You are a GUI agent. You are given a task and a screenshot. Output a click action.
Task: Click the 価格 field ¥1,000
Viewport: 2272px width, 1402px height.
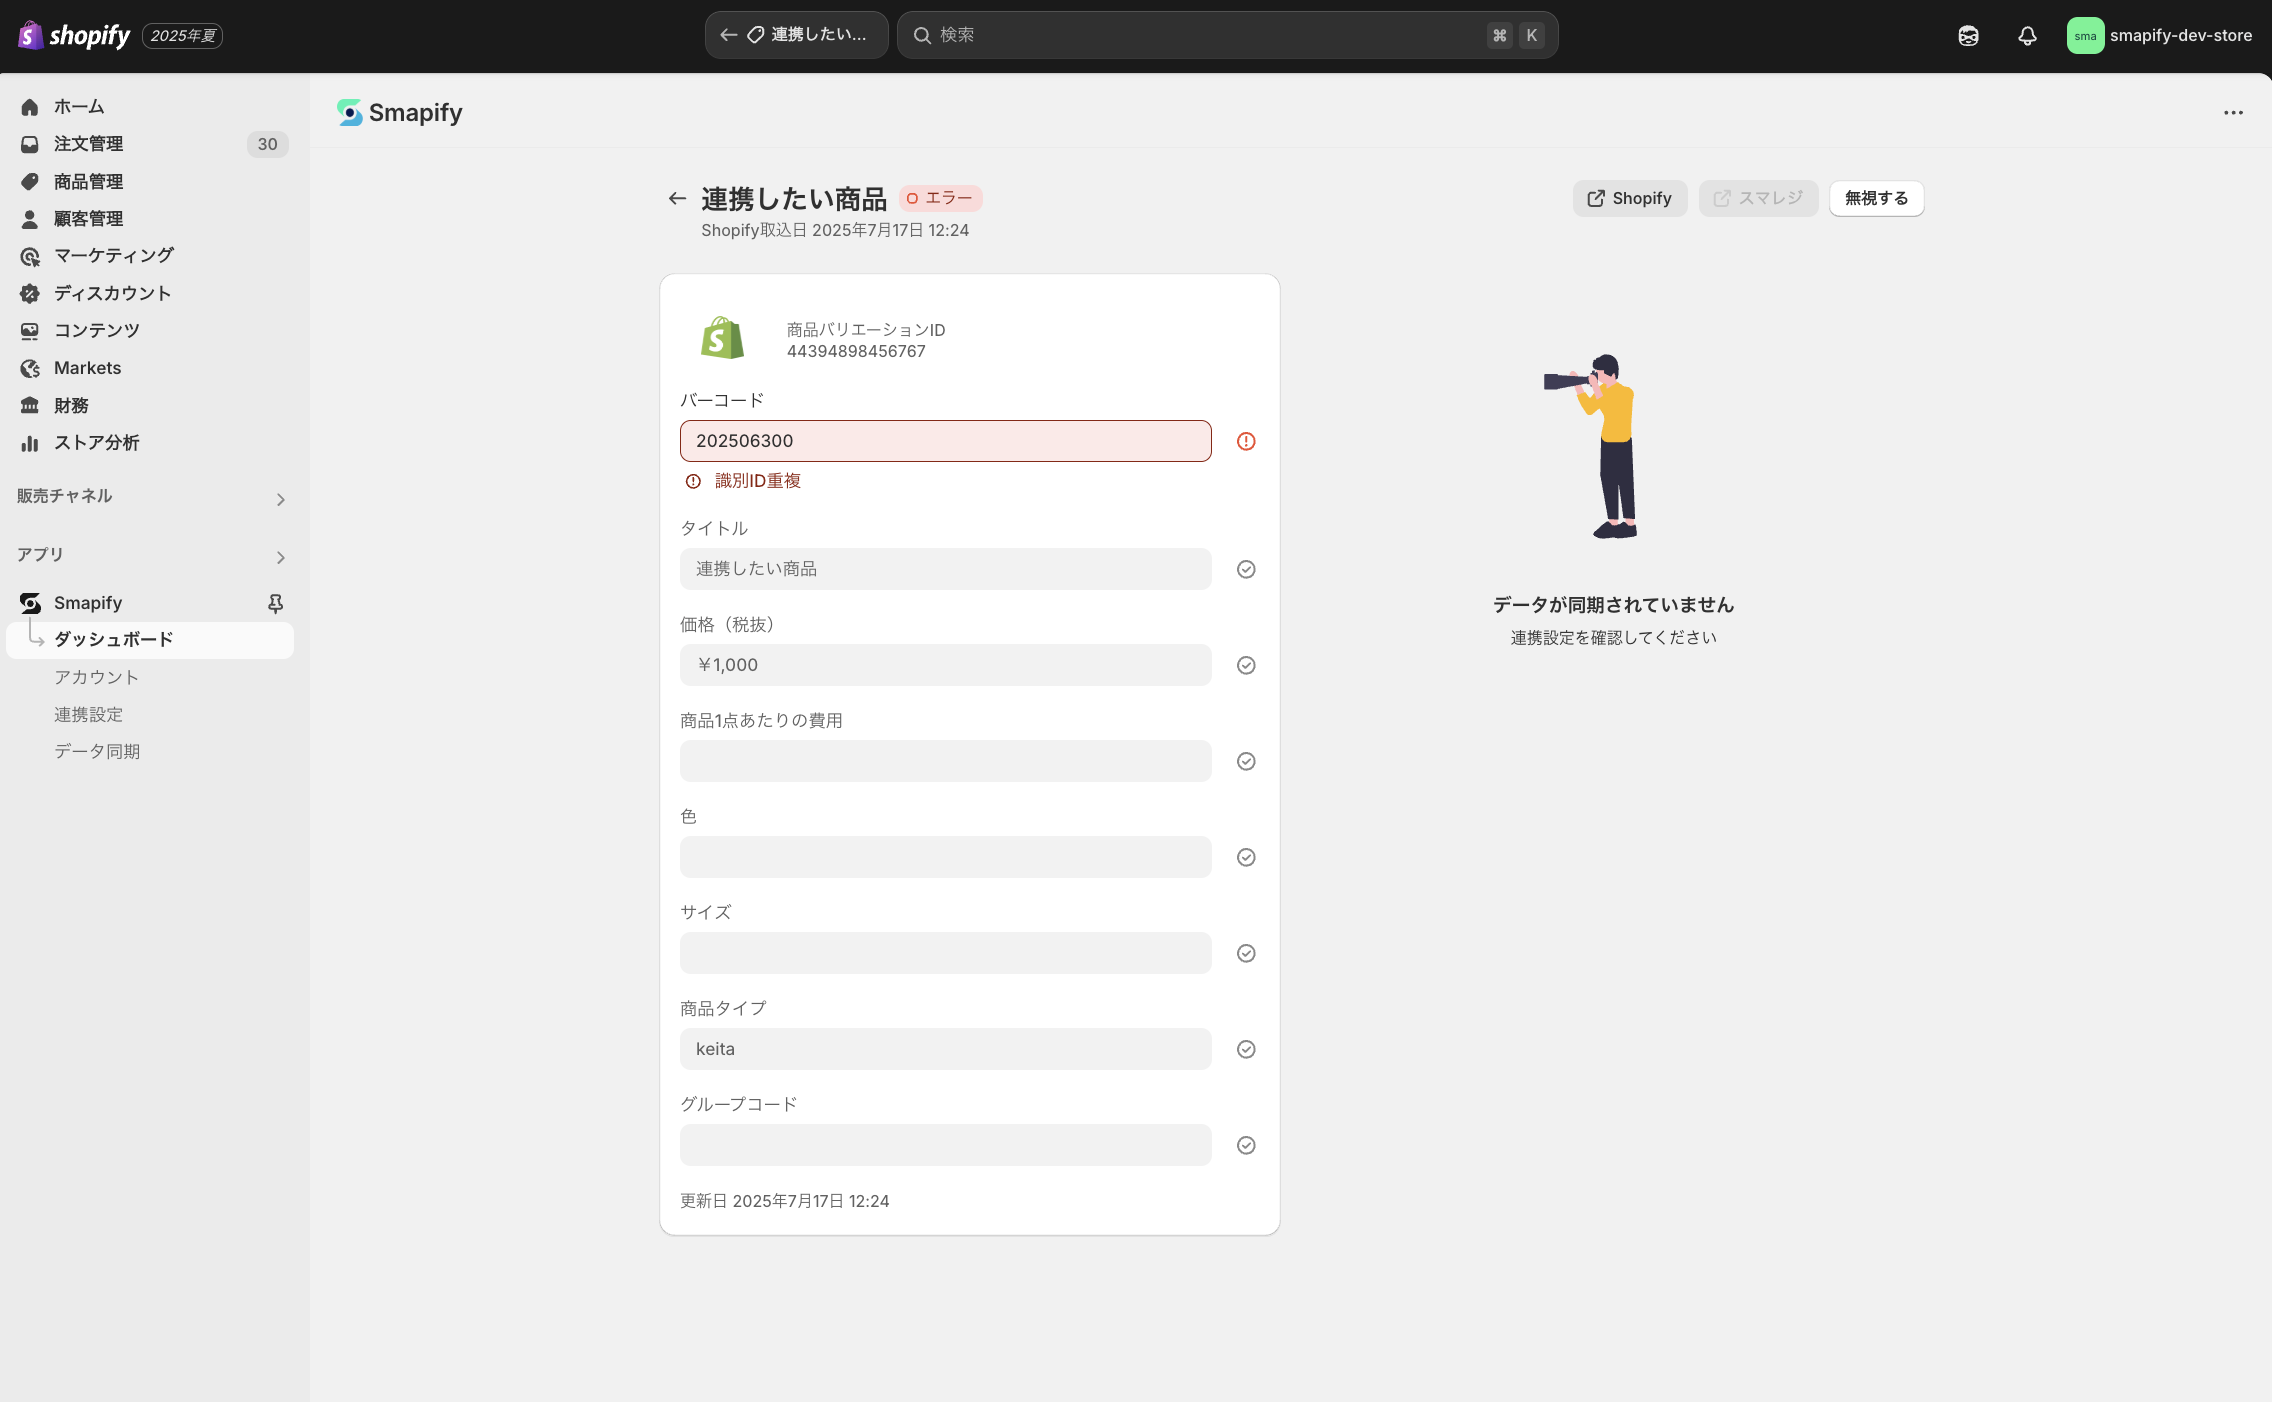click(x=945, y=665)
